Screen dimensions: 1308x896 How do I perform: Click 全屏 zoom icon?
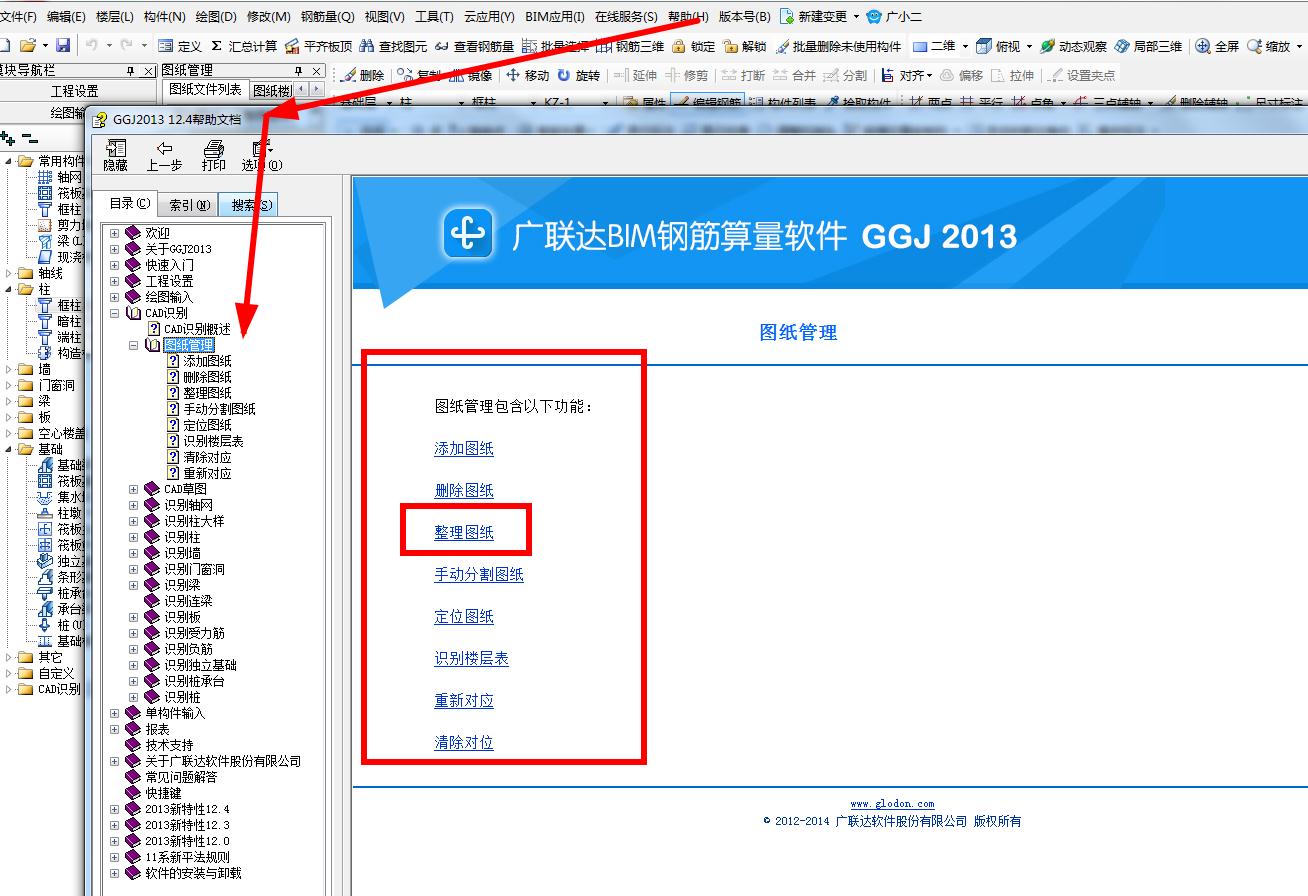1217,46
